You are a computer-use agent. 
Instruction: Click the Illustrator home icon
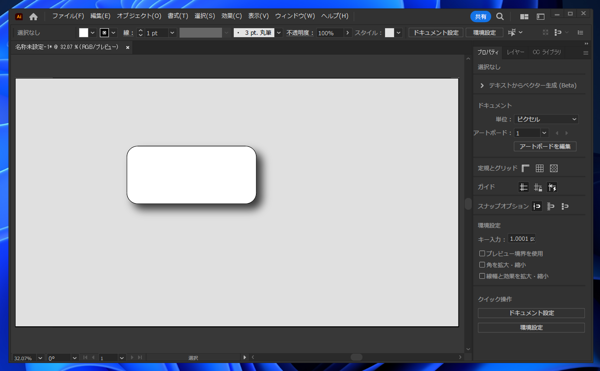(33, 16)
